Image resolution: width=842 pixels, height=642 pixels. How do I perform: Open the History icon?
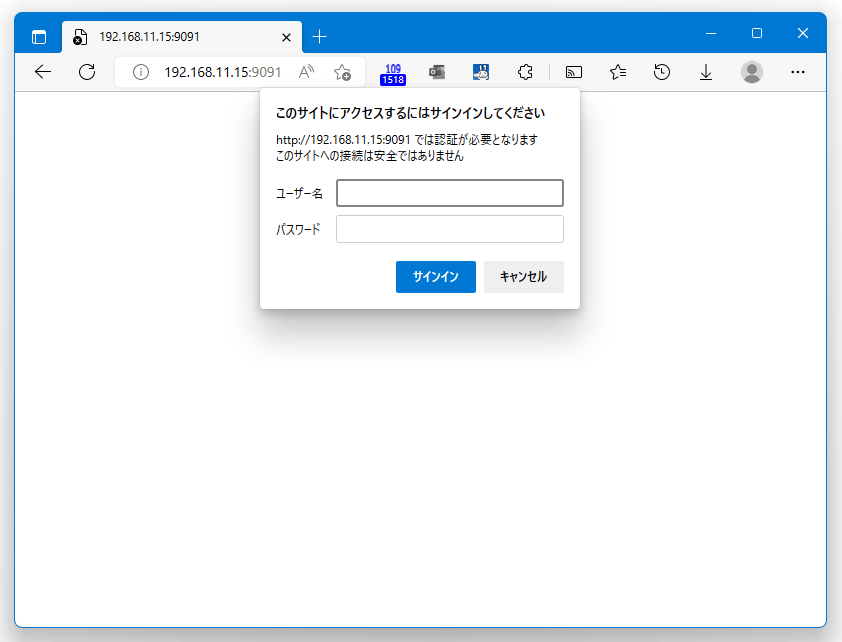[662, 72]
